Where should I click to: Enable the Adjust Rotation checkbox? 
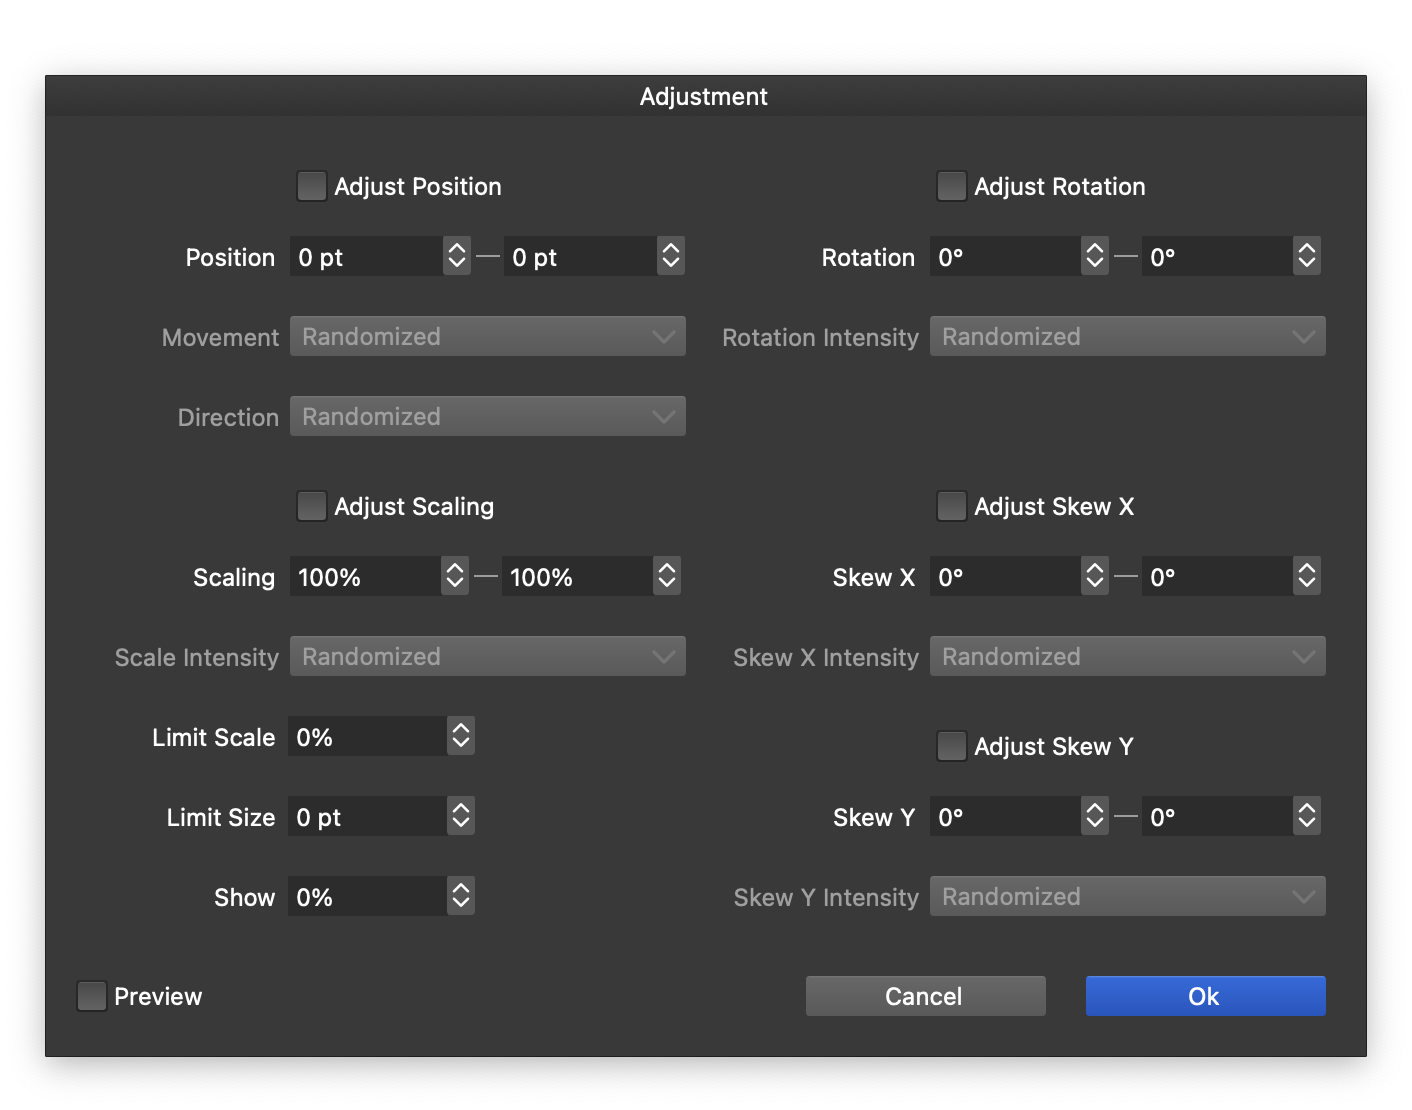pos(951,187)
